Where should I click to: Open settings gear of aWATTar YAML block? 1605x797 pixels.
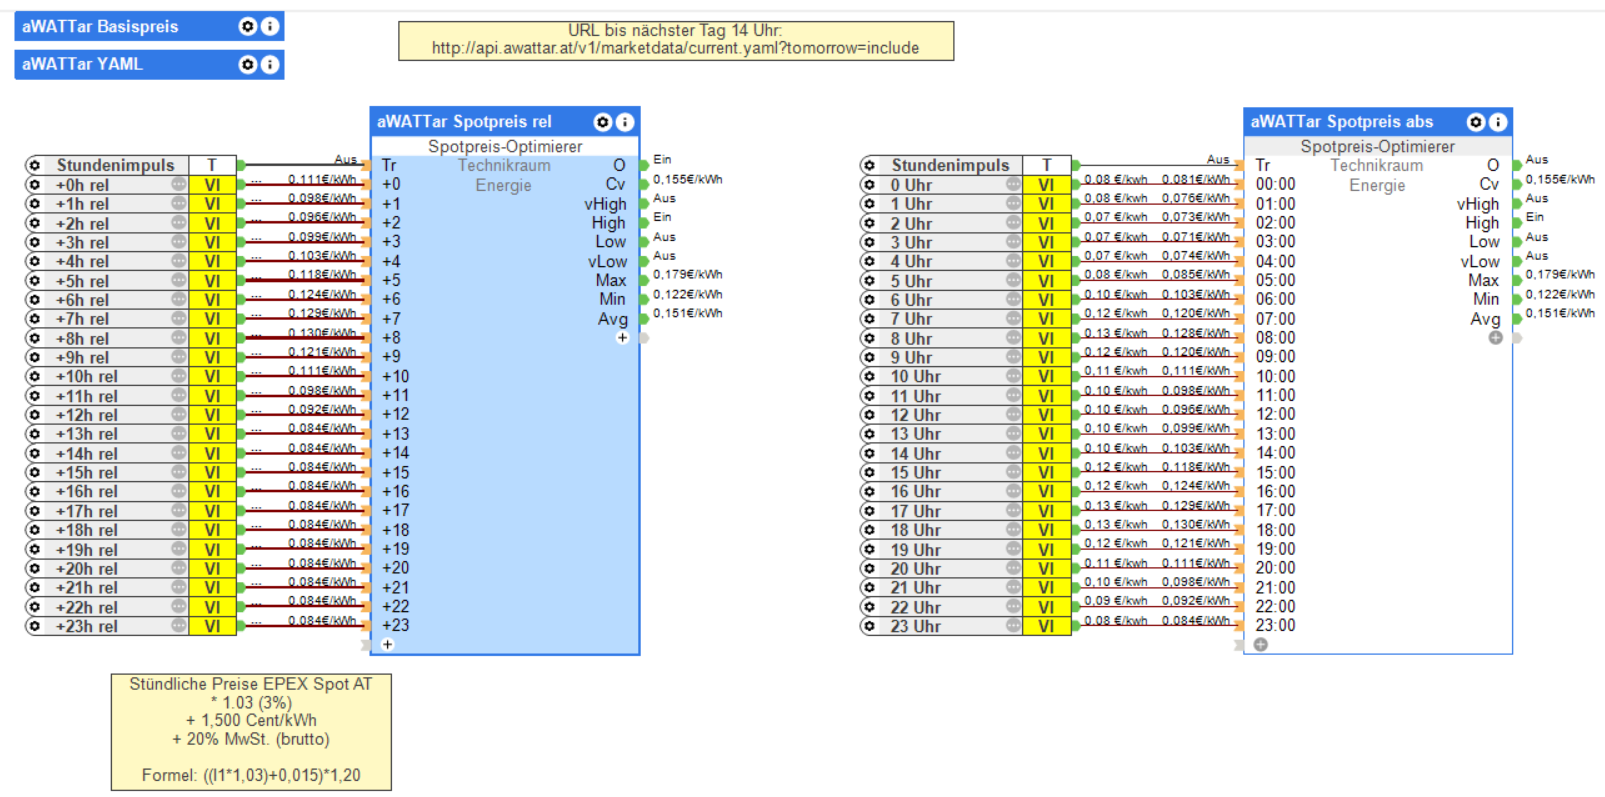[x=248, y=65]
